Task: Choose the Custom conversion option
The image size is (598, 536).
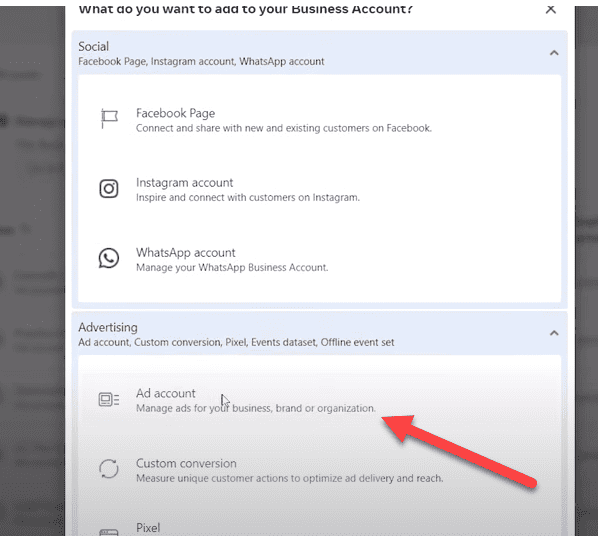Action: (320, 470)
